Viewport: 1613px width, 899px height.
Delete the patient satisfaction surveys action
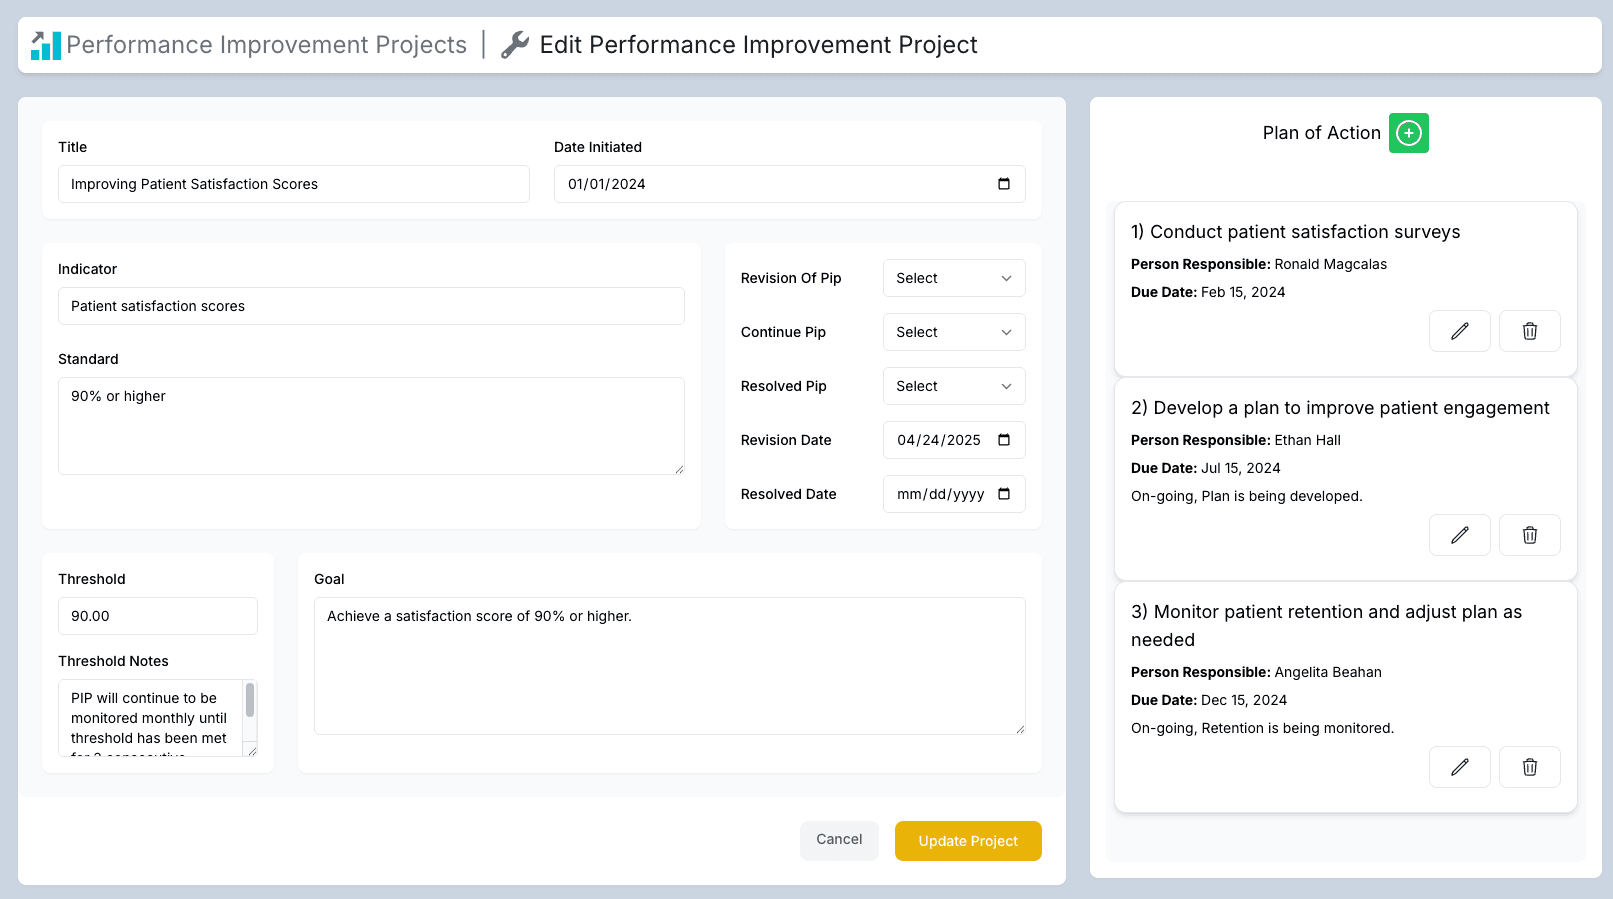pyautogui.click(x=1529, y=331)
